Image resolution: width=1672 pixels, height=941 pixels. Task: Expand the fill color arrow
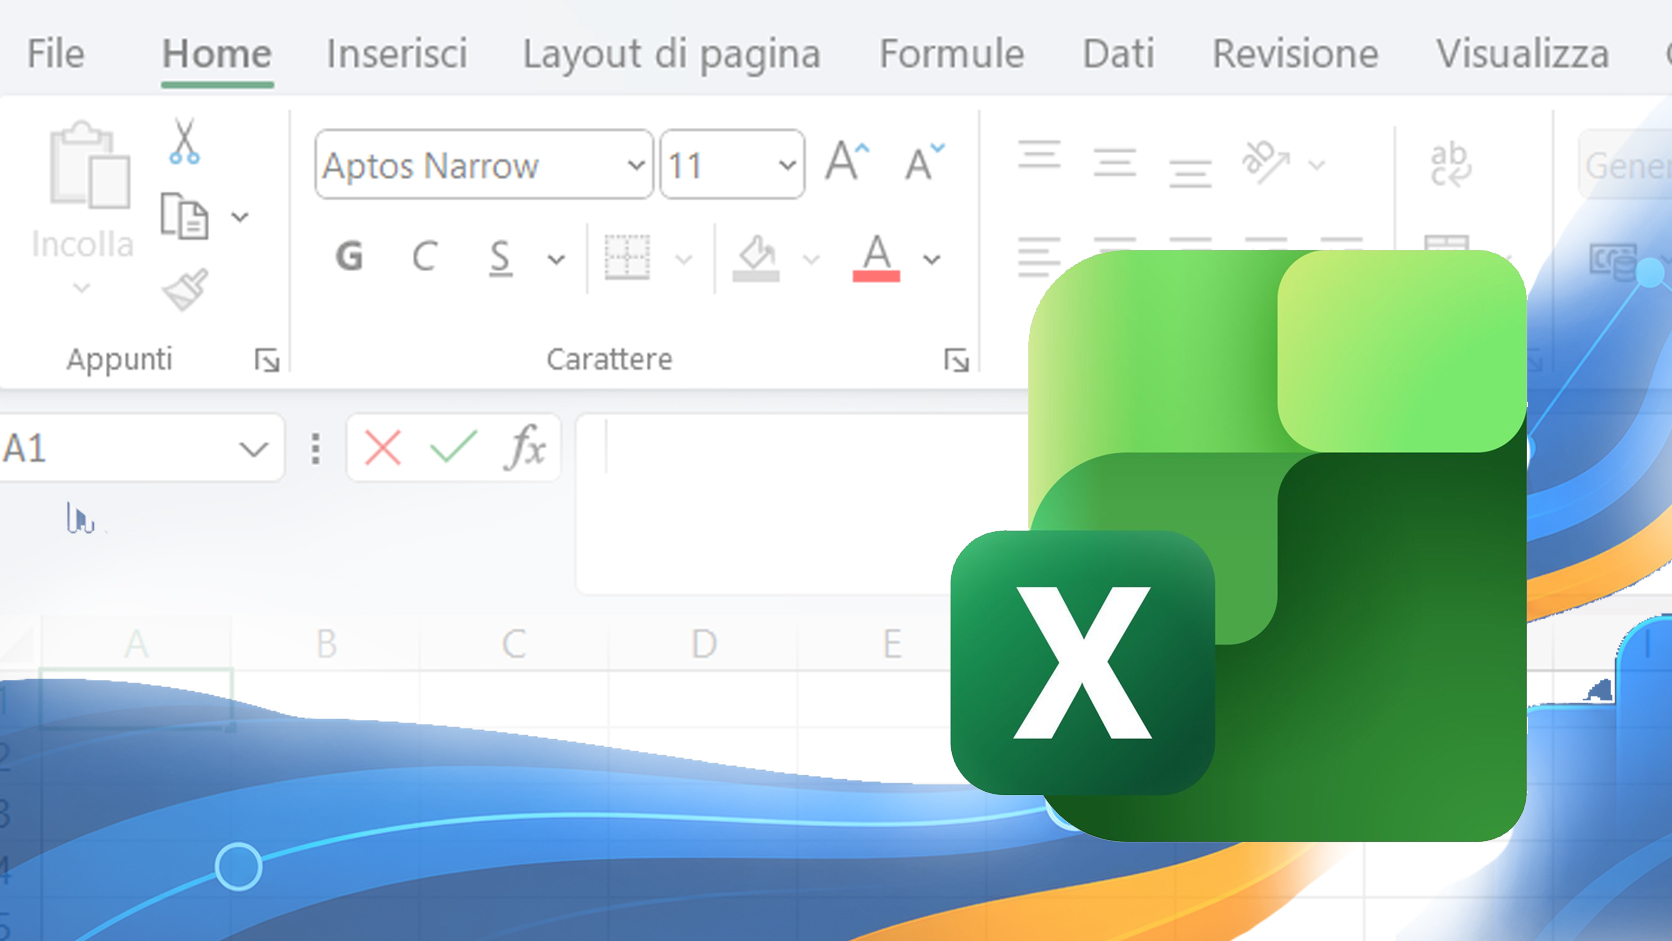[811, 260]
